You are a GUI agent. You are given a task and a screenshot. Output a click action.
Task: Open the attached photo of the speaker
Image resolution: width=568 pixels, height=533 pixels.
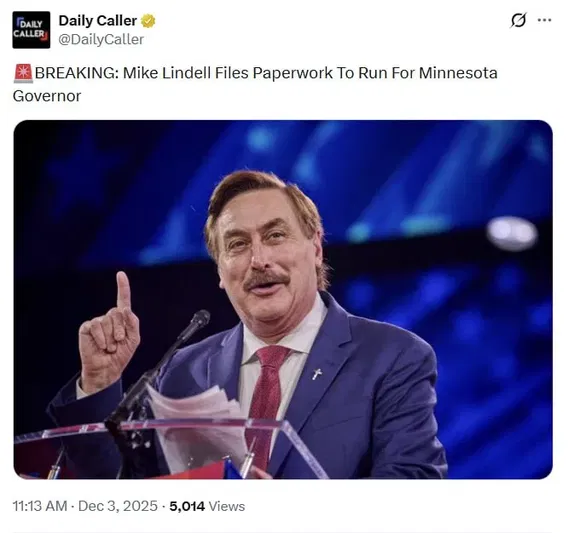(283, 300)
